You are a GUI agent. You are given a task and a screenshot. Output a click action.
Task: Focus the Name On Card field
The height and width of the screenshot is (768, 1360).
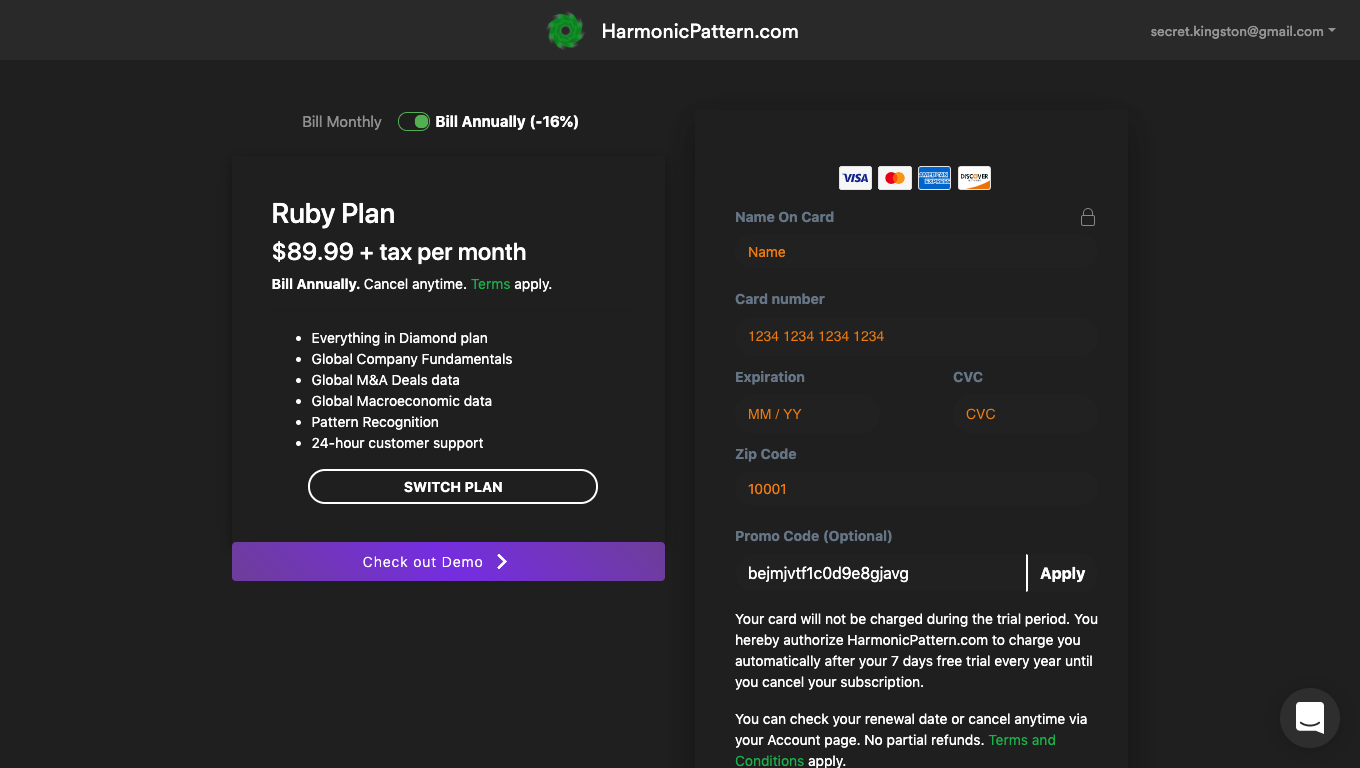915,252
